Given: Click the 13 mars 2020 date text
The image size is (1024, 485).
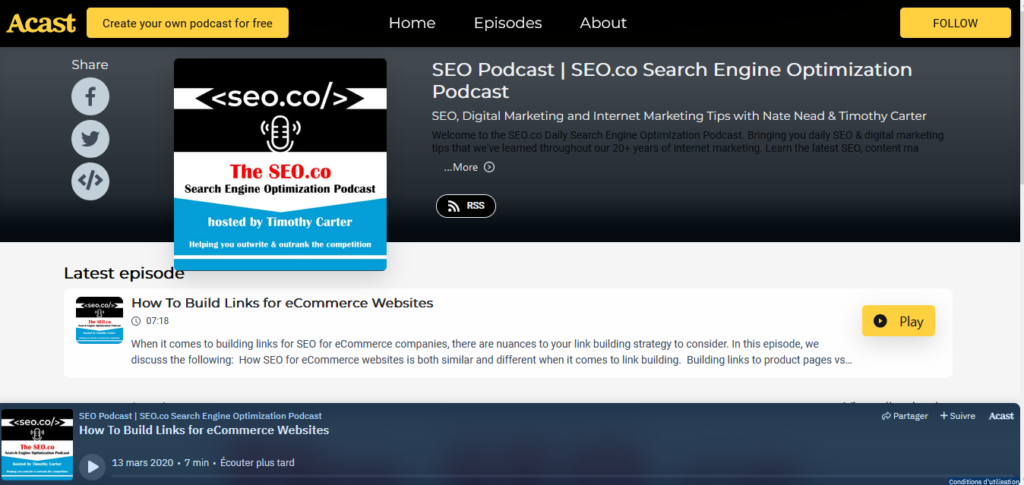Looking at the screenshot, I should [x=142, y=463].
